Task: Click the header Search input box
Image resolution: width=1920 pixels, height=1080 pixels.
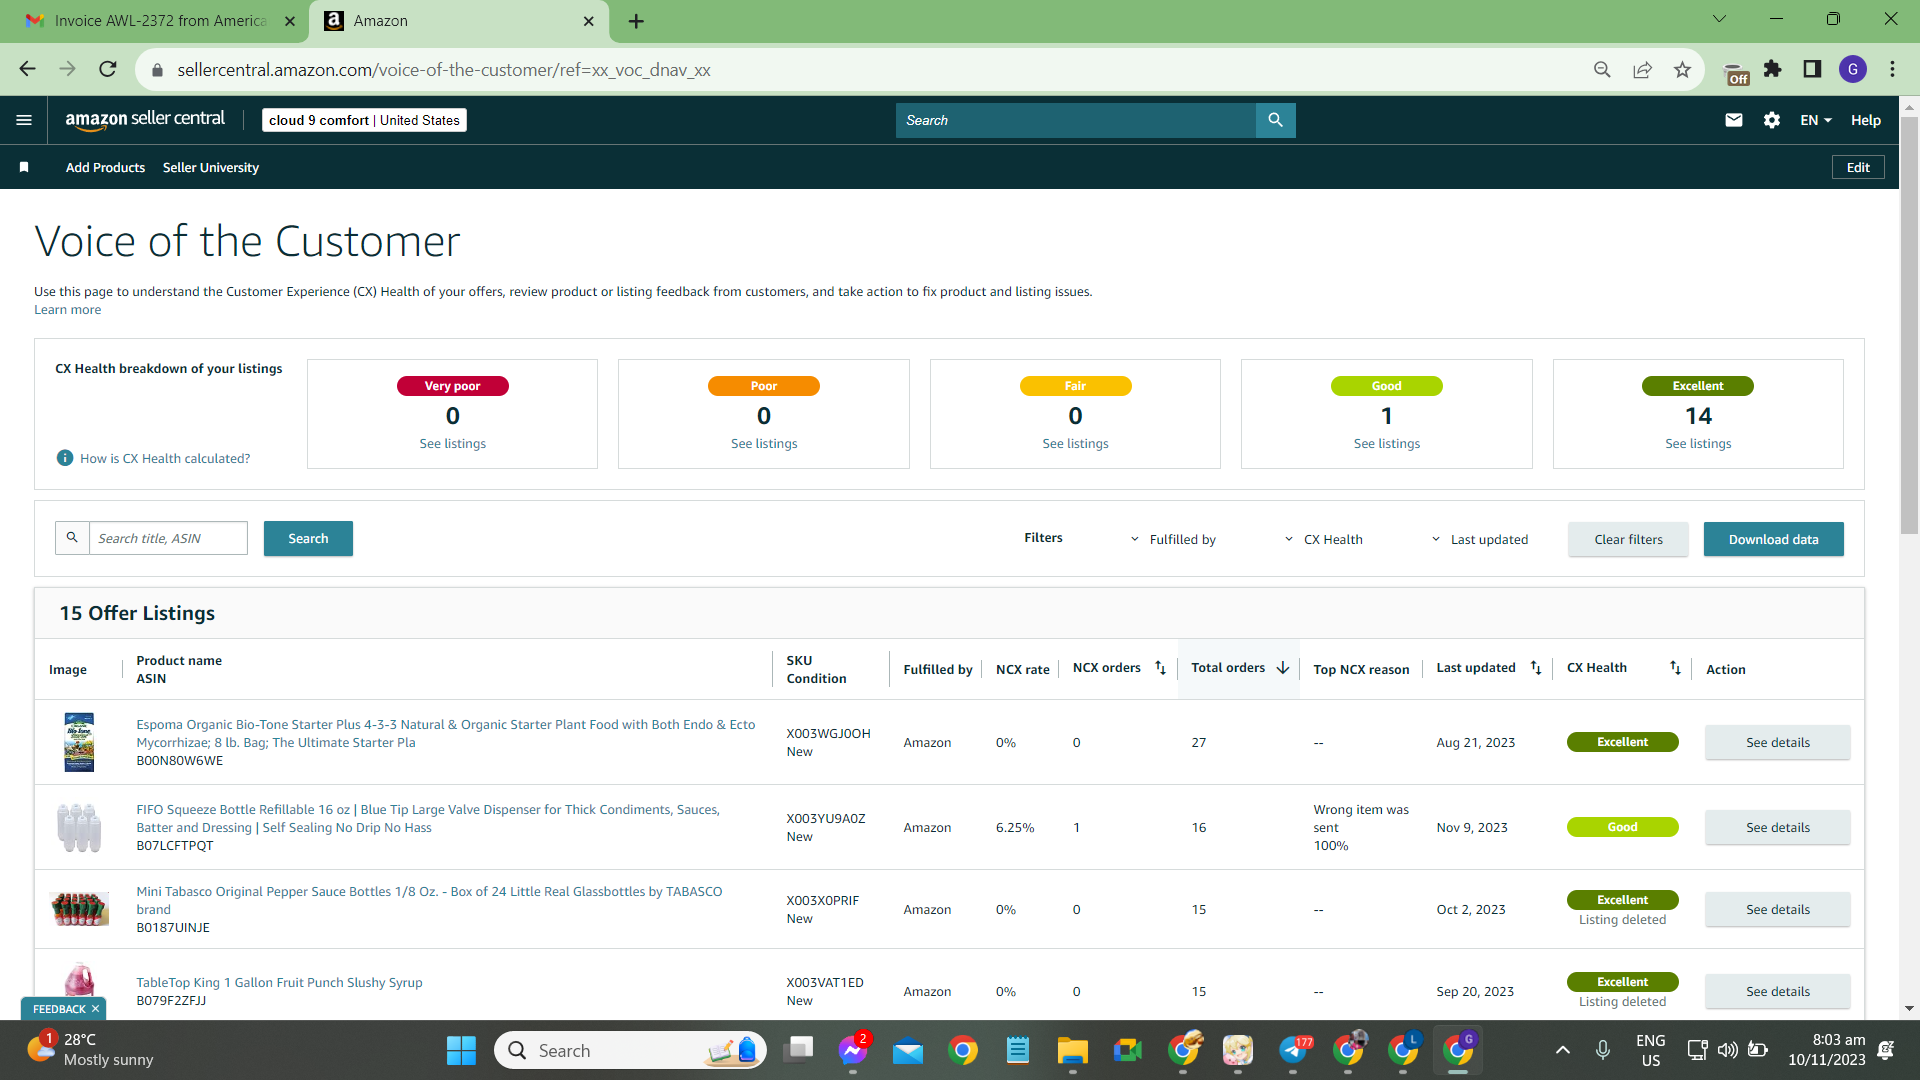Action: click(1075, 120)
